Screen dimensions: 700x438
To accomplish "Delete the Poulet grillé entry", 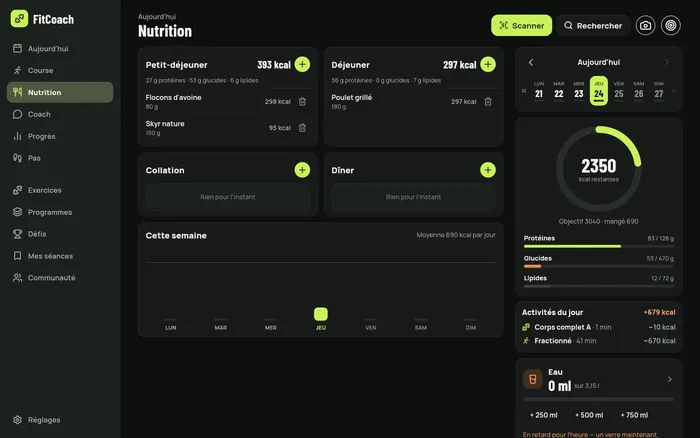I will click(488, 102).
